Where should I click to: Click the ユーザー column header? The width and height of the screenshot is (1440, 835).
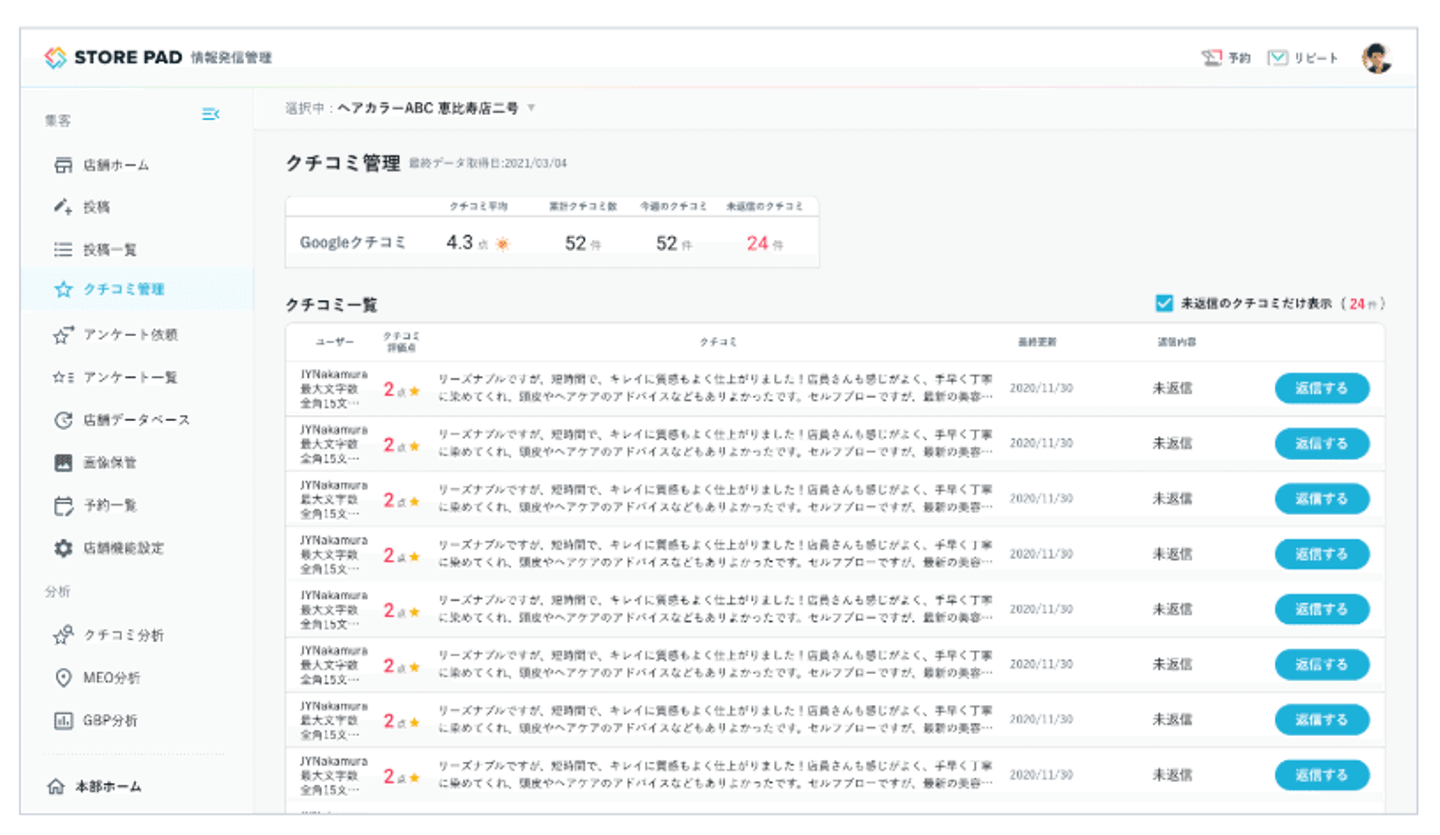pos(335,342)
